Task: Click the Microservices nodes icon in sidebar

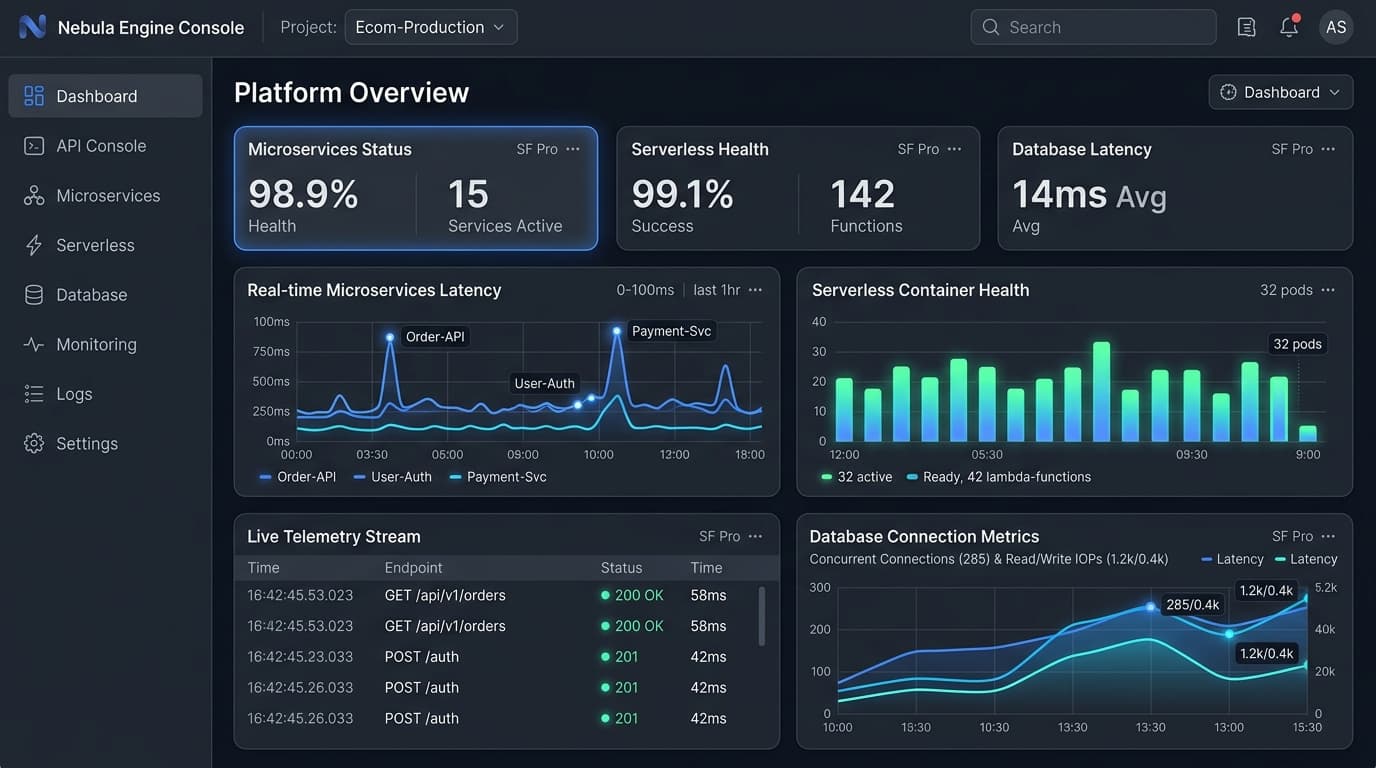Action: pos(34,196)
